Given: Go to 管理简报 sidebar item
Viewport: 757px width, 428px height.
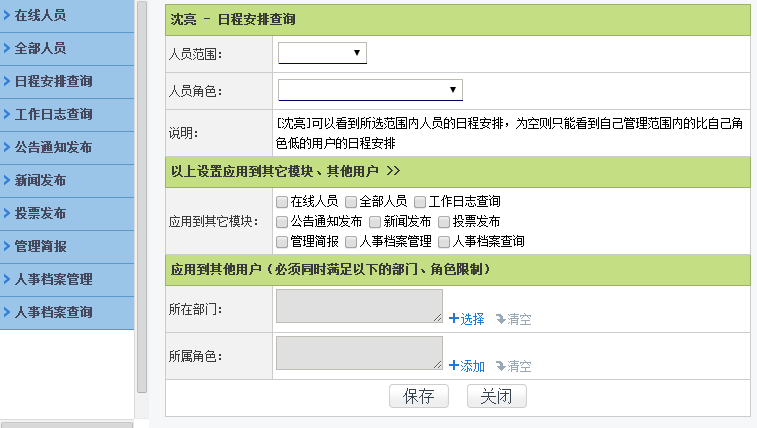Looking at the screenshot, I should pos(41,246).
